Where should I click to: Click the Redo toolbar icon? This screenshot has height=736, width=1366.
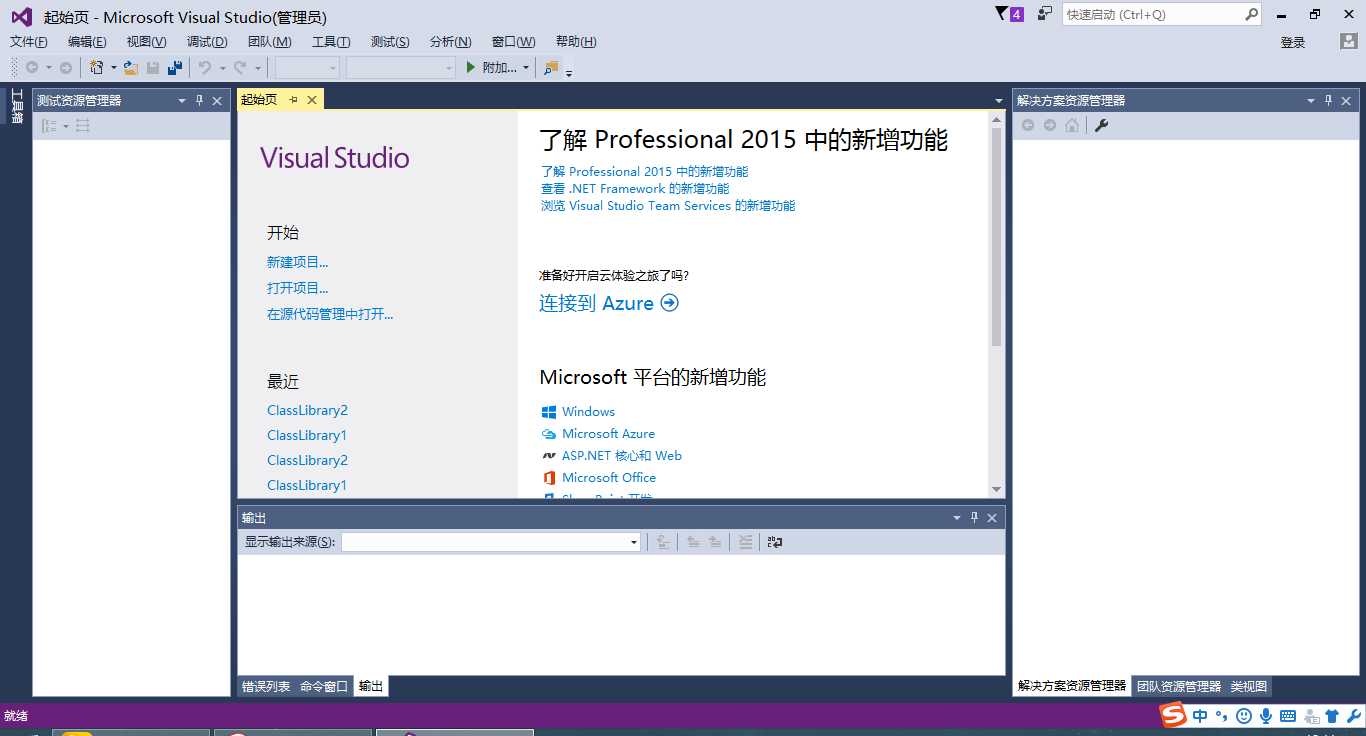tap(240, 68)
